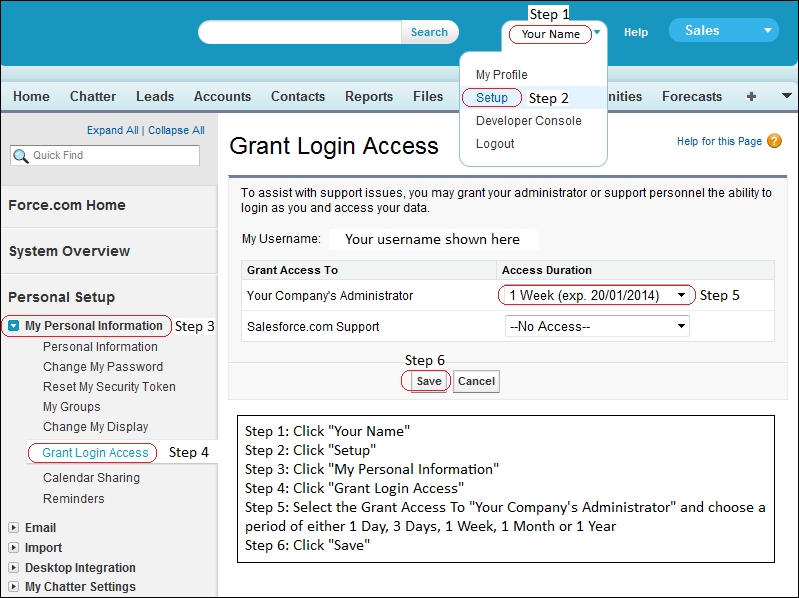Screen dimensions: 799x598
Task: Expand My Chatter Settings section arrow
Action: (x=14, y=587)
